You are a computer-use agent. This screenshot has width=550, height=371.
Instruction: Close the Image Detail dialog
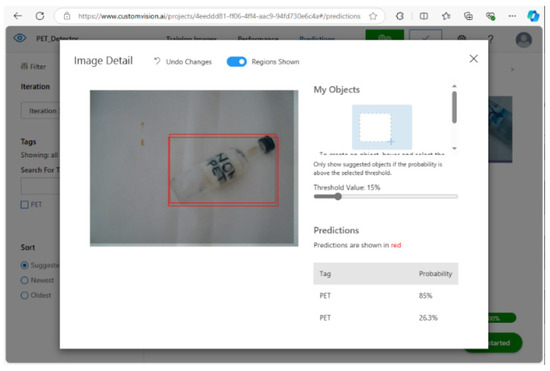point(474,59)
